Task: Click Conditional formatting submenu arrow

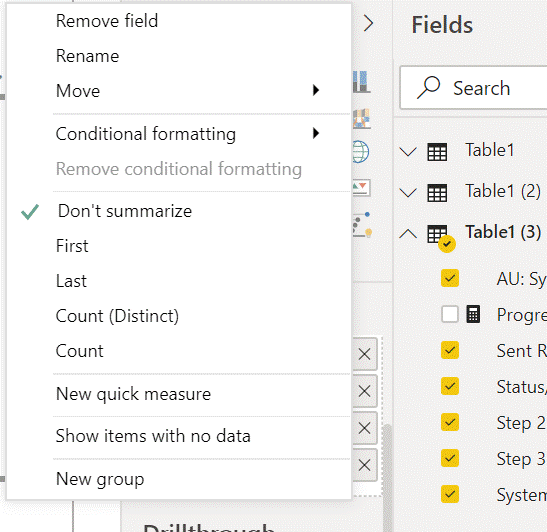Action: pos(316,133)
